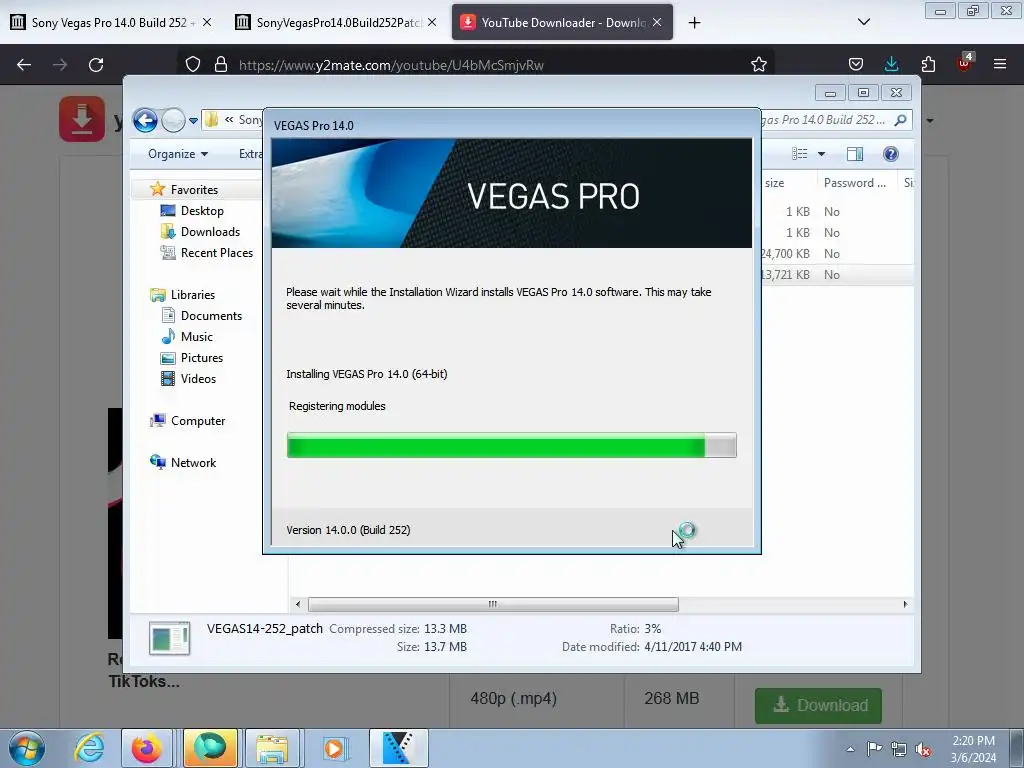The height and width of the screenshot is (768, 1024).
Task: Click the scroll right arrow in file list
Action: [905, 604]
